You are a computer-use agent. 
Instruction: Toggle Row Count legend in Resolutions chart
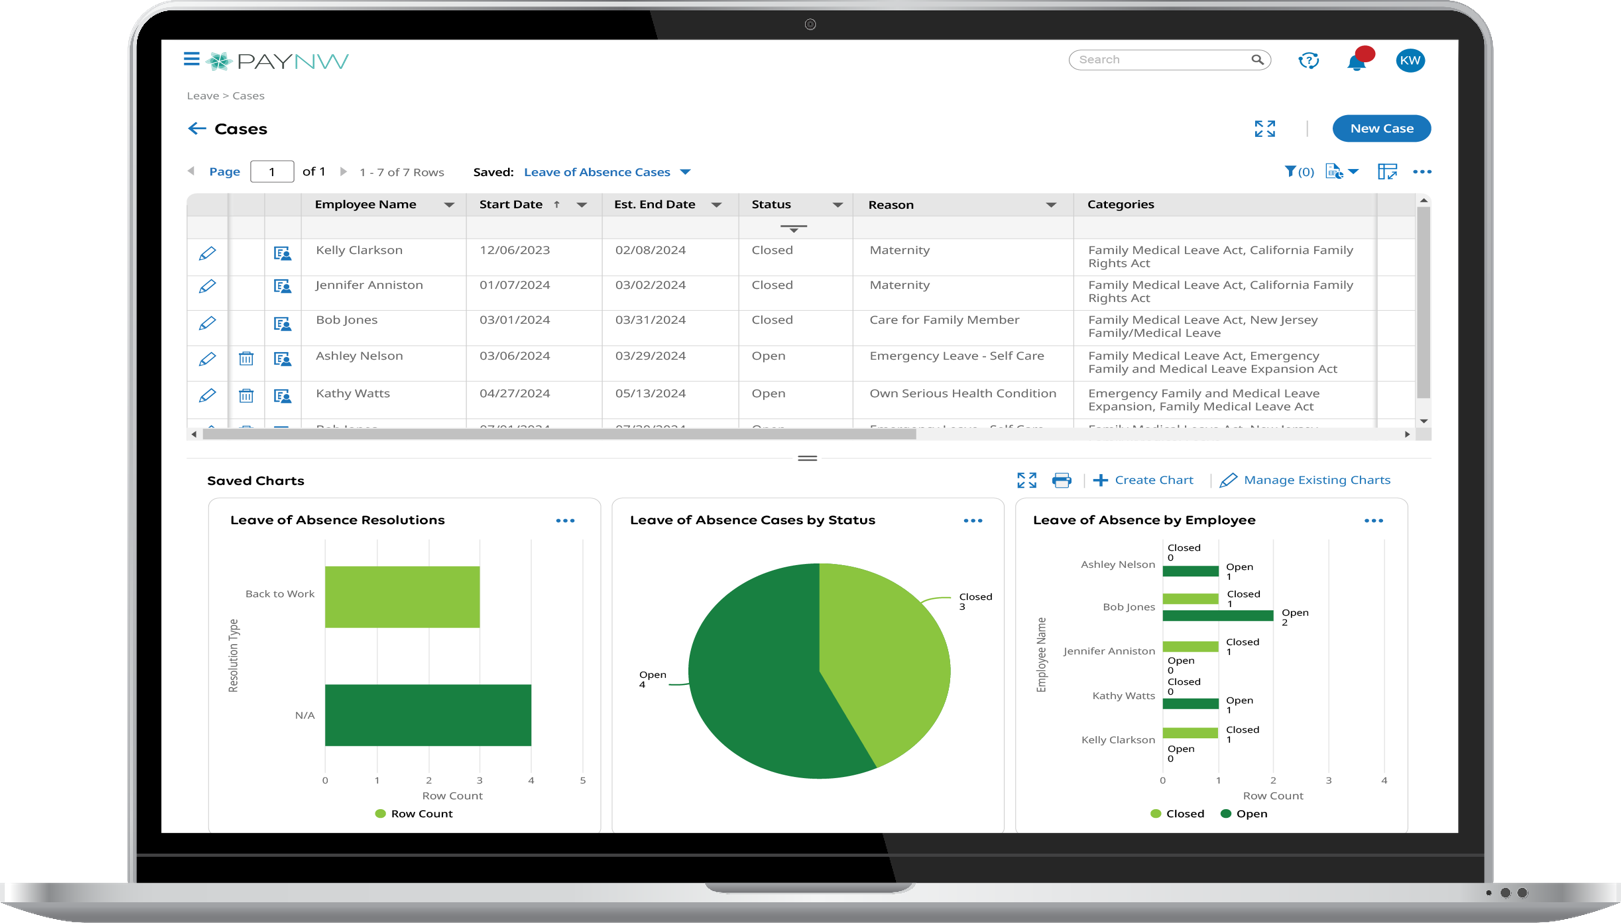click(413, 814)
